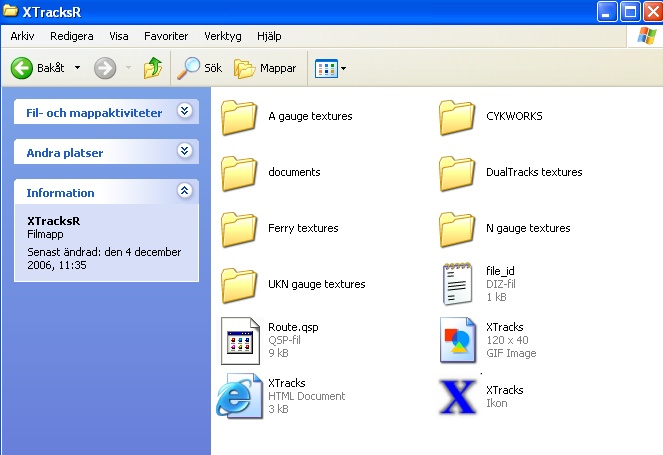Open the Redigera menu
The height and width of the screenshot is (455, 663).
[72, 36]
